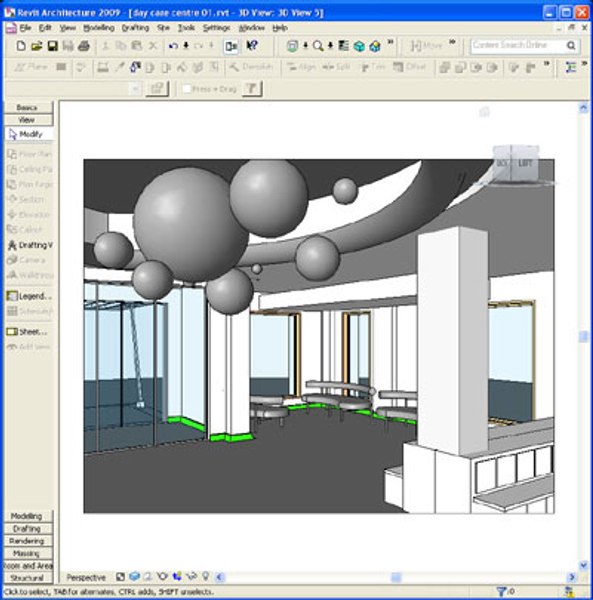Click the search magnifier button in Content Search
Image resolution: width=593 pixels, height=600 pixels.
pos(571,46)
